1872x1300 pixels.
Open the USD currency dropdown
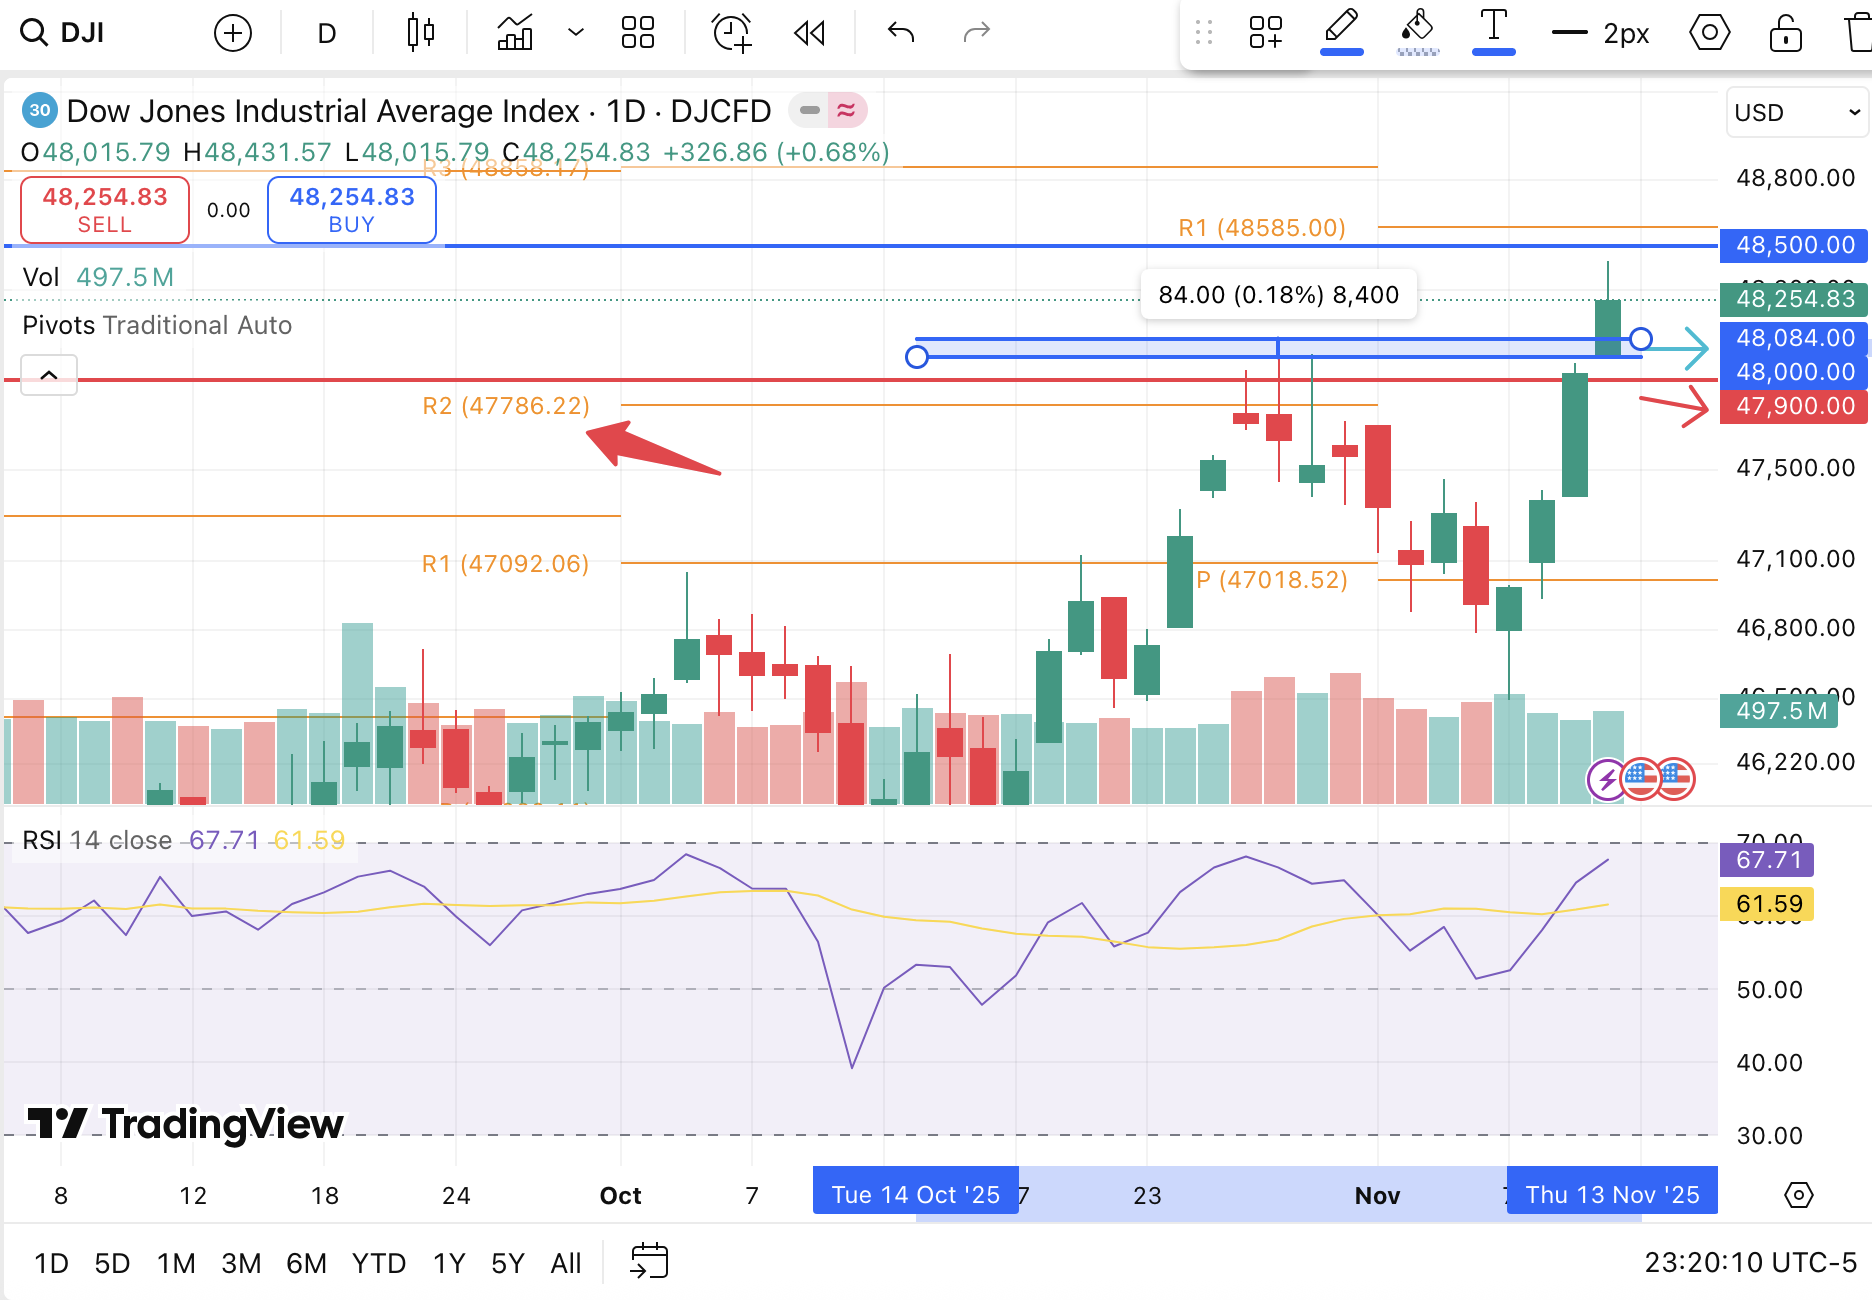pyautogui.click(x=1797, y=112)
